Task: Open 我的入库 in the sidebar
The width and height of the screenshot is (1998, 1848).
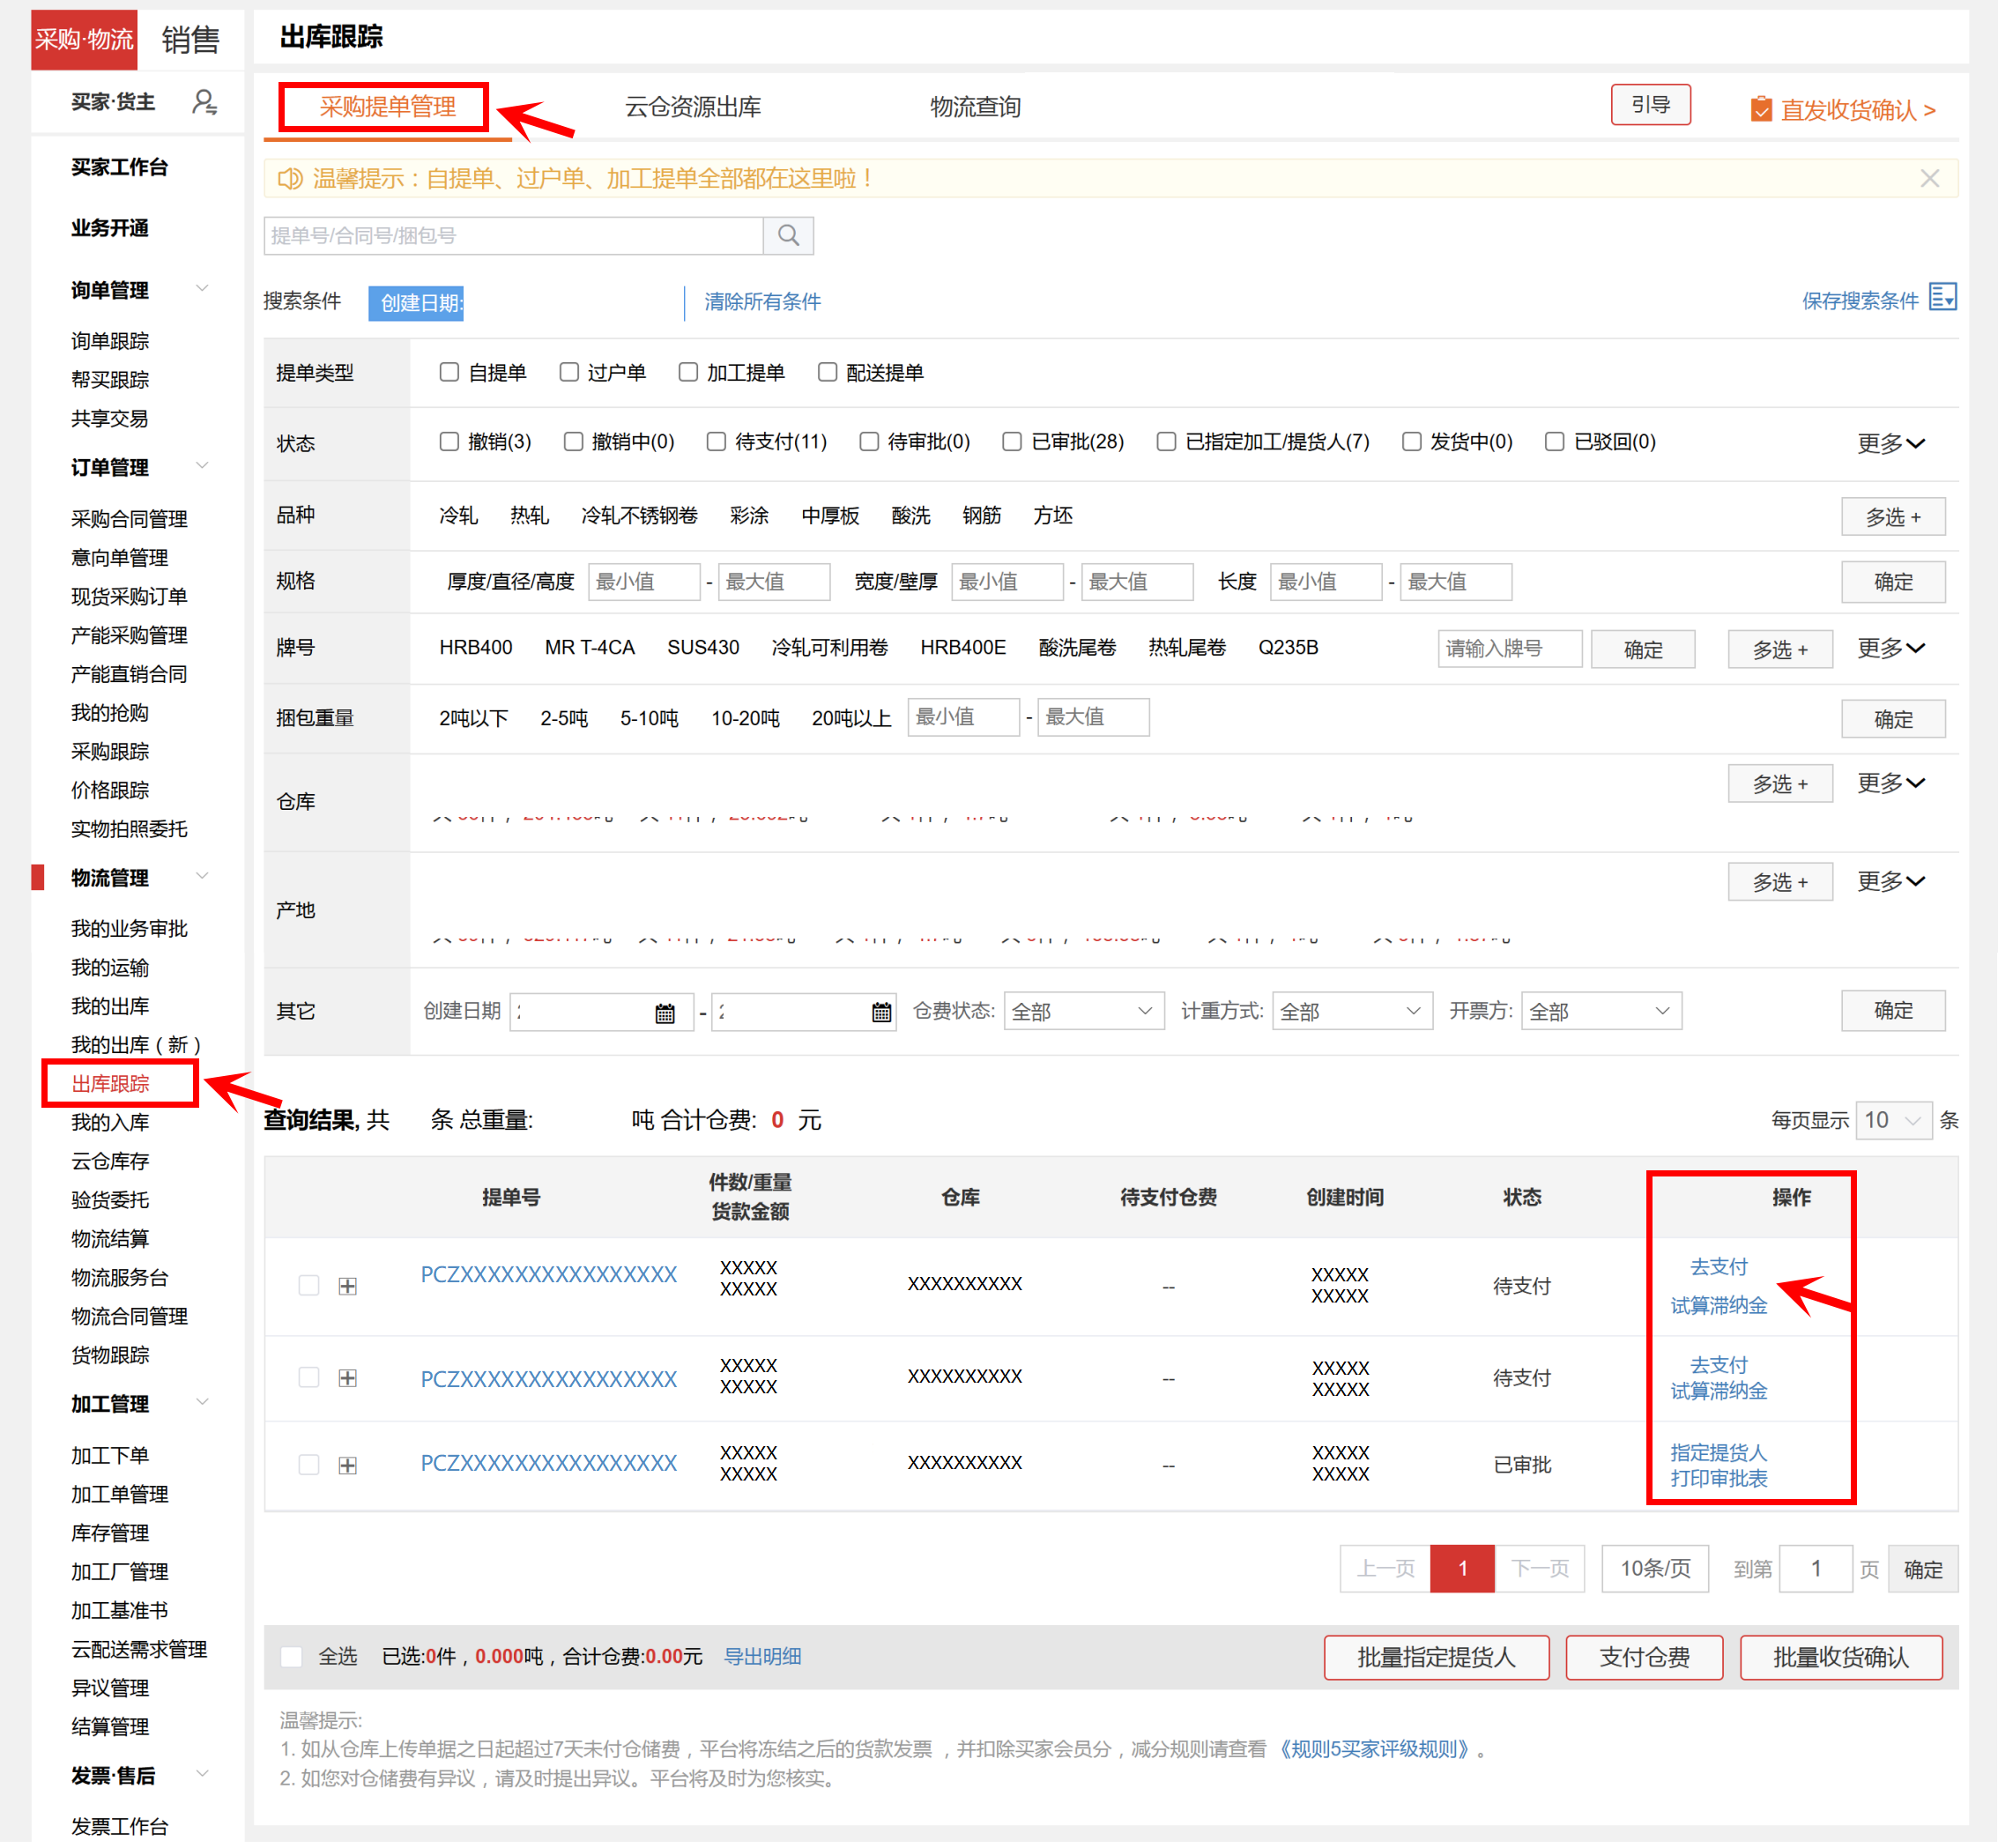Action: 110,1123
